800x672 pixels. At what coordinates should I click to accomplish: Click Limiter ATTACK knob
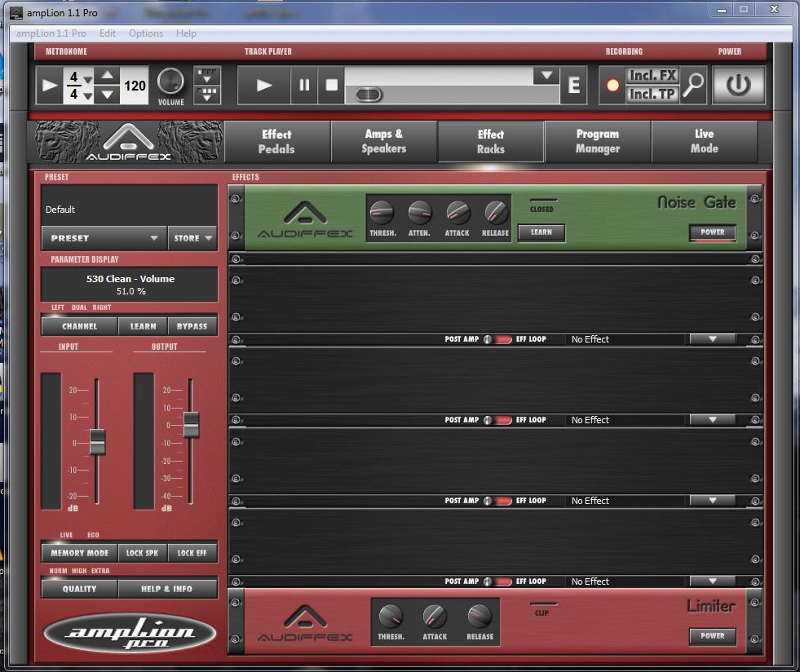[x=435, y=616]
